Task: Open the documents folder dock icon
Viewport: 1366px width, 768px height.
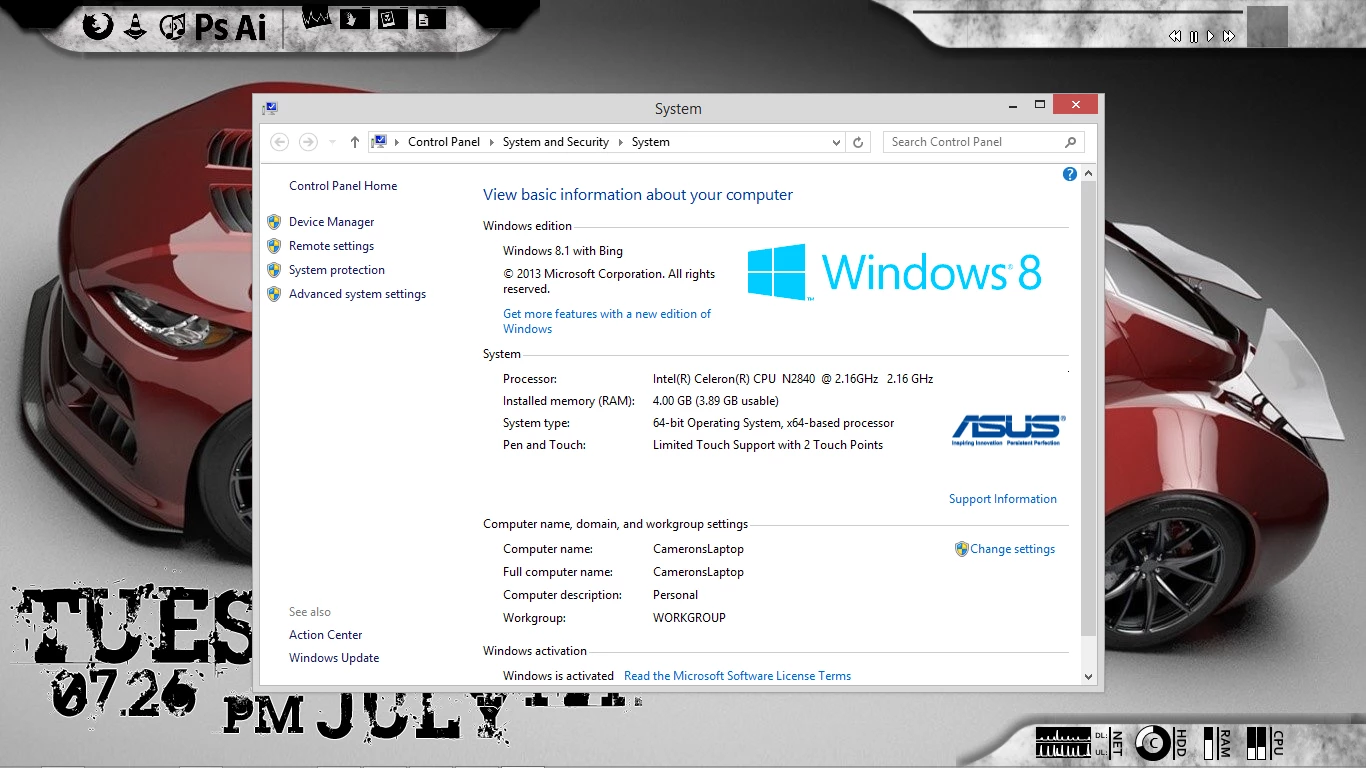Action: tap(430, 18)
